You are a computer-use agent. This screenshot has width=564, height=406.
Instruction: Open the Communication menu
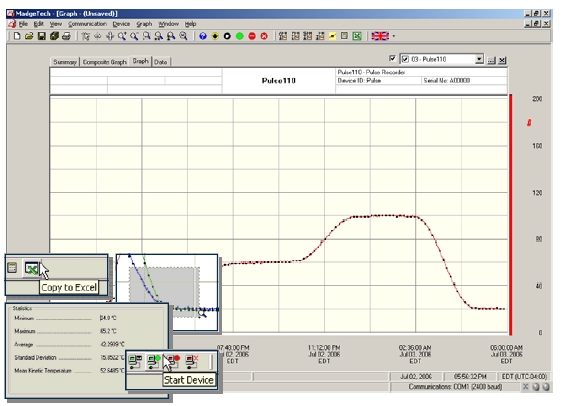click(87, 24)
